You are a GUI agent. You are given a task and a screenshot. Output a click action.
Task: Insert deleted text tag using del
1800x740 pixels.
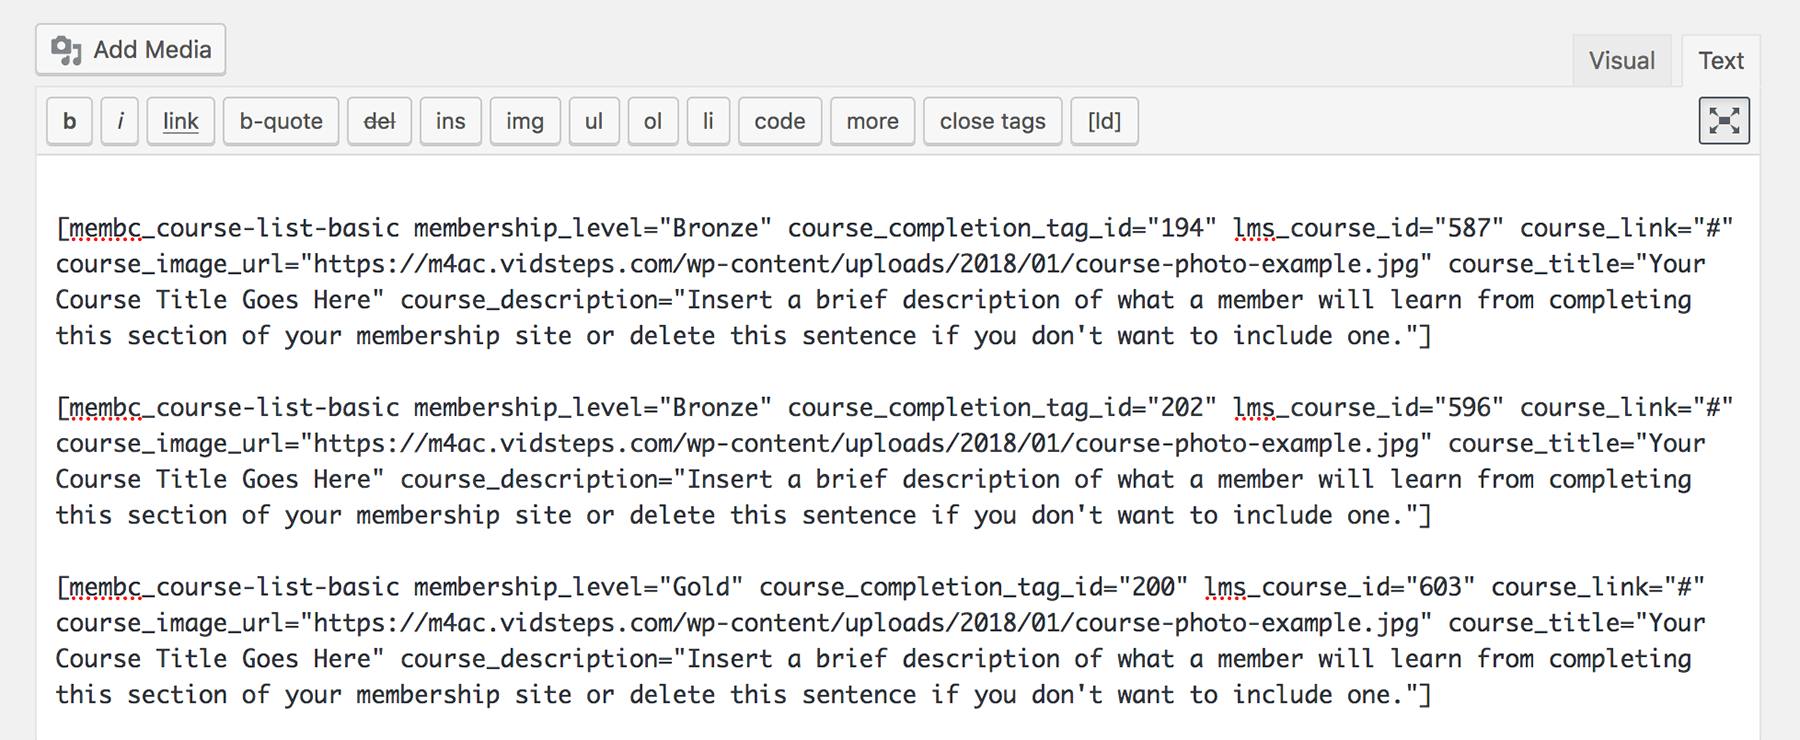pos(379,121)
